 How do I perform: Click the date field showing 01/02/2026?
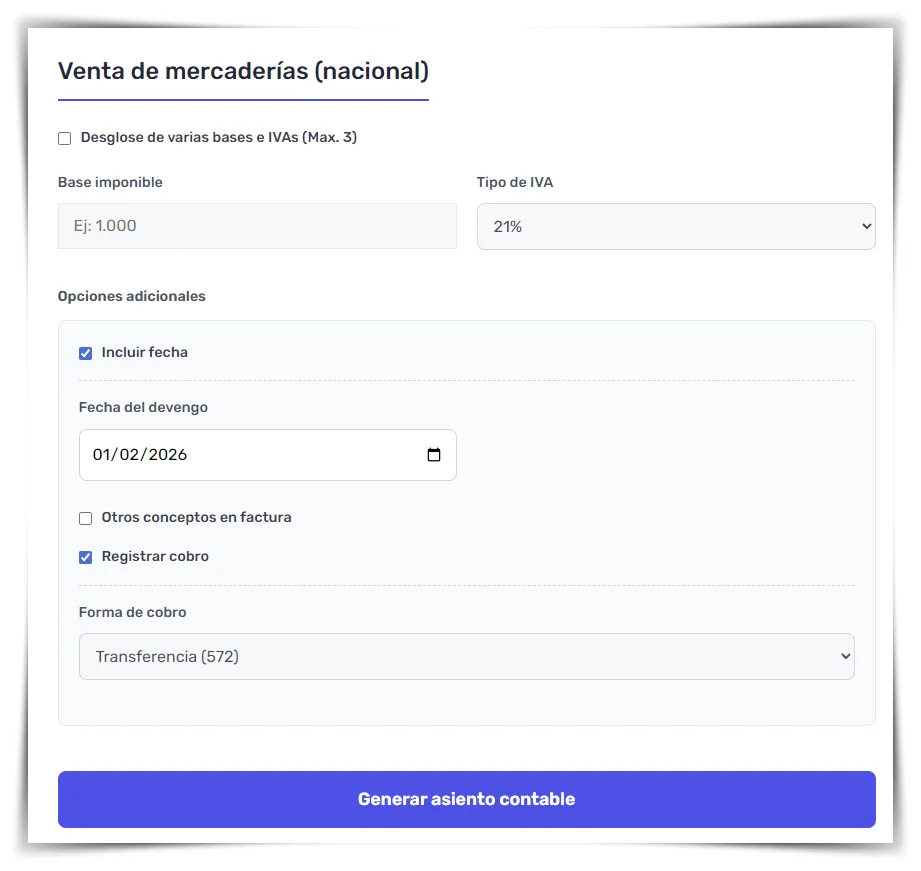(250, 455)
